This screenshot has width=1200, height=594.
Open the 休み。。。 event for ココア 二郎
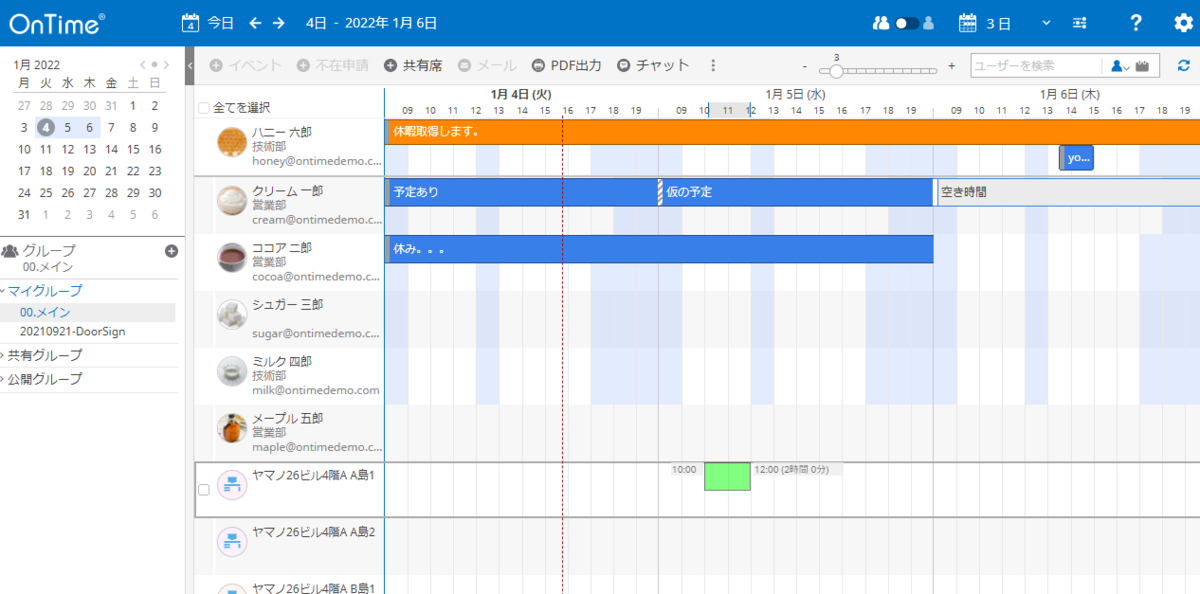point(659,249)
